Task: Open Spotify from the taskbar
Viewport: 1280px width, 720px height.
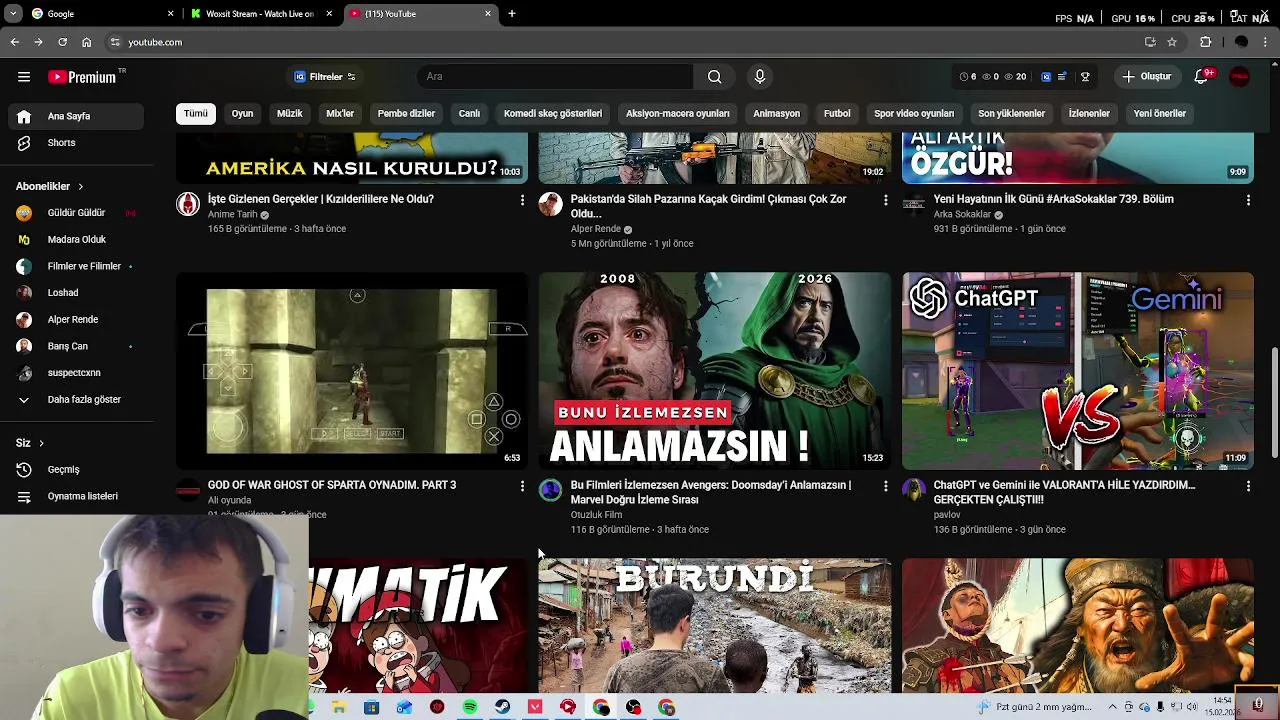Action: point(470,707)
